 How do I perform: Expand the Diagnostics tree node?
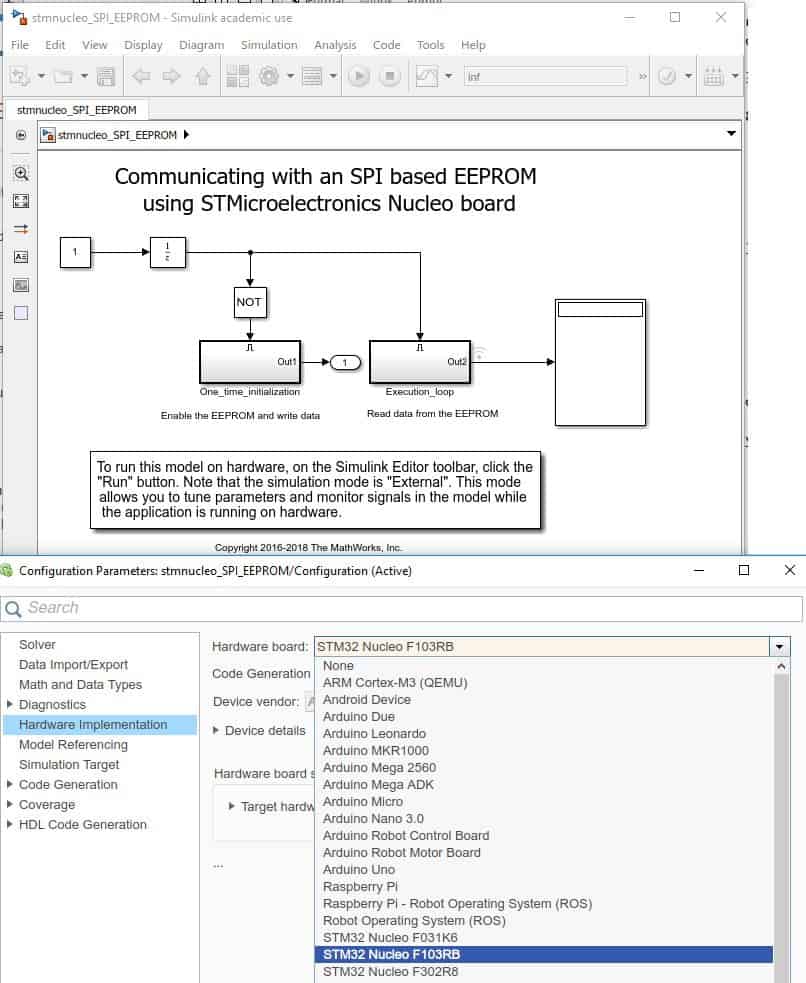(9, 704)
